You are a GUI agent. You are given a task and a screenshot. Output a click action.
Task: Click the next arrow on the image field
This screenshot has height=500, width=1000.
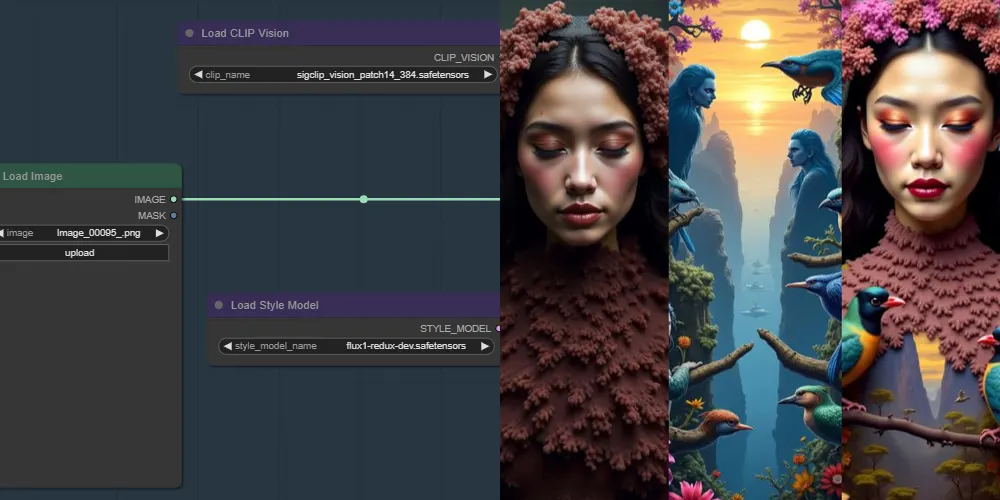click(159, 233)
